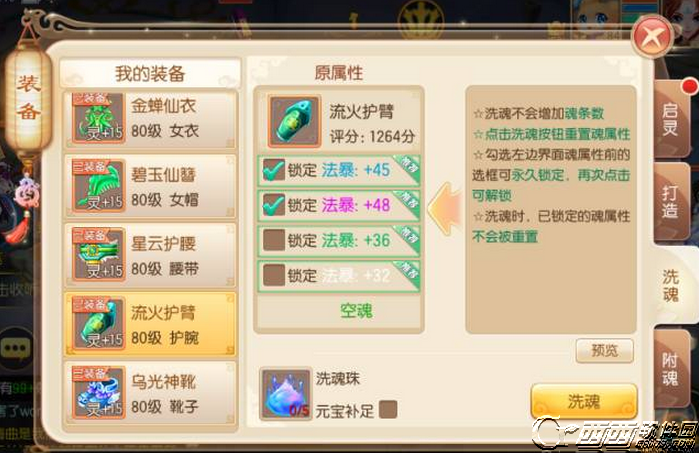Open the 附魂 side tab
The height and width of the screenshot is (453, 699).
pyautogui.click(x=670, y=369)
